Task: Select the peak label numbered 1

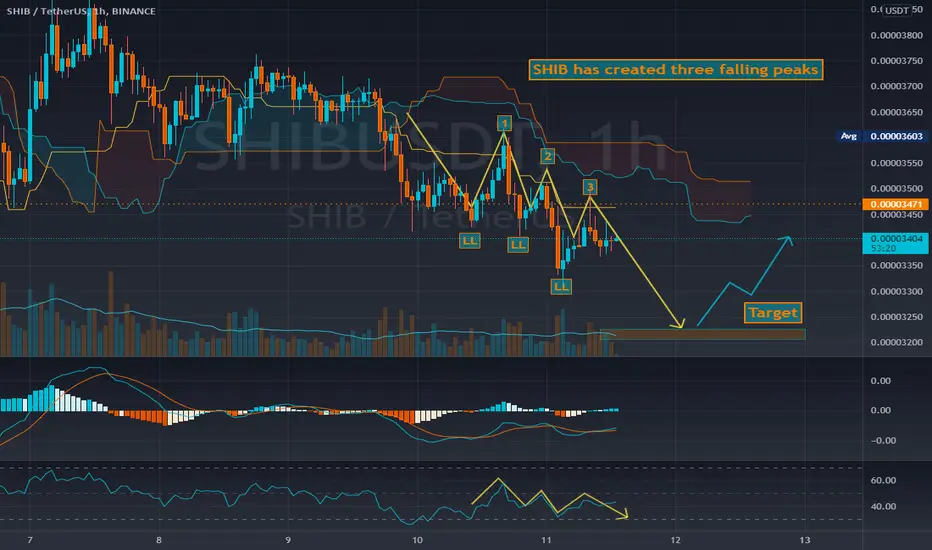Action: [505, 124]
